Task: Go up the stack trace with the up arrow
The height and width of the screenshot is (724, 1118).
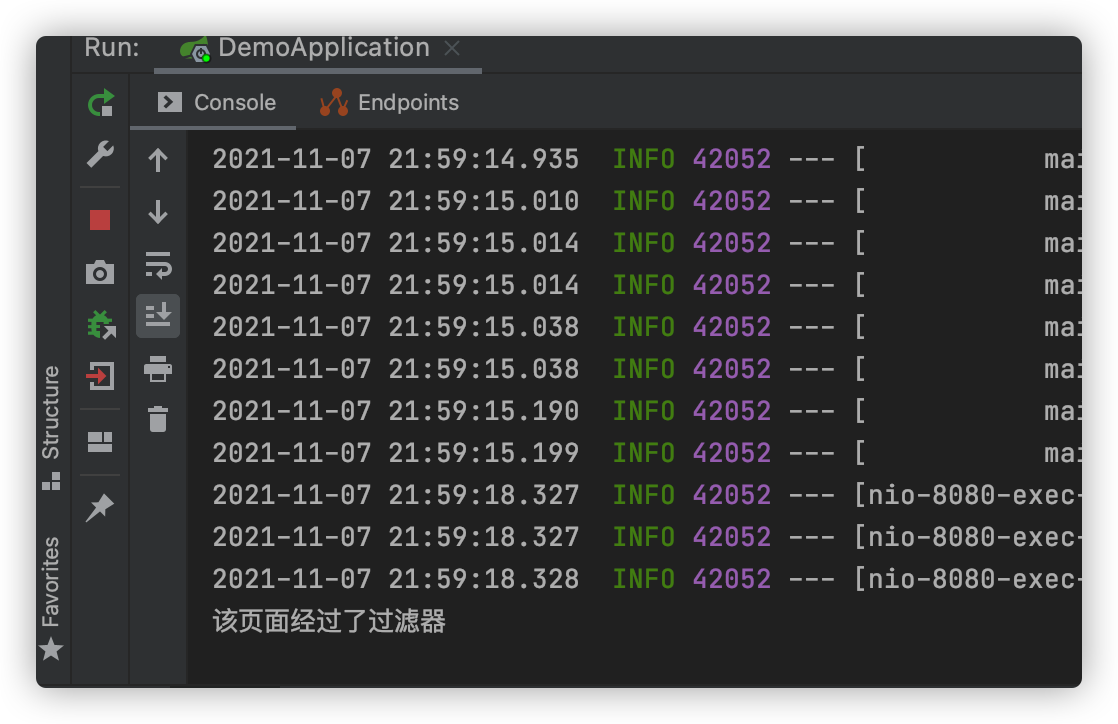Action: [x=158, y=160]
